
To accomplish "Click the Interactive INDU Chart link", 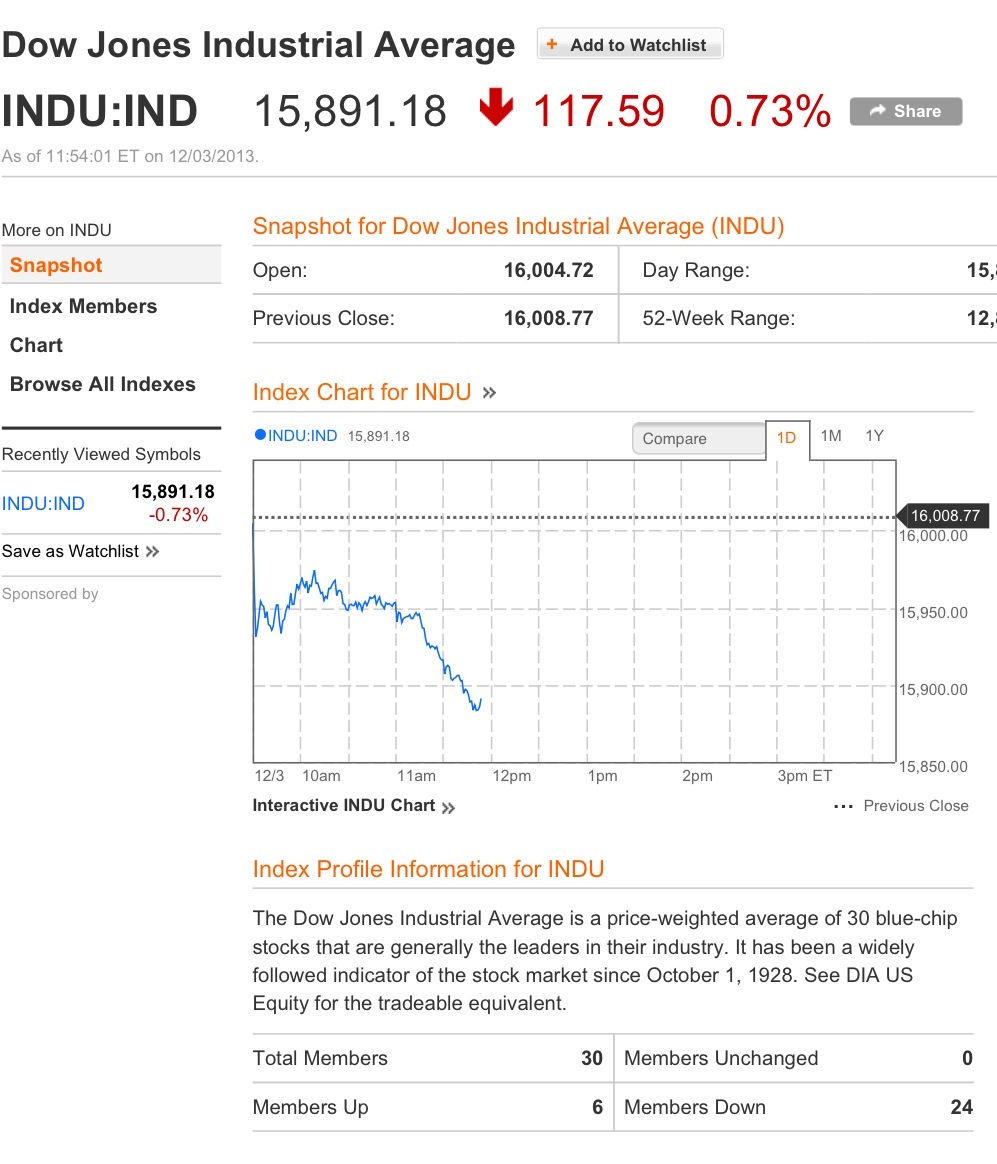I will pyautogui.click(x=344, y=805).
